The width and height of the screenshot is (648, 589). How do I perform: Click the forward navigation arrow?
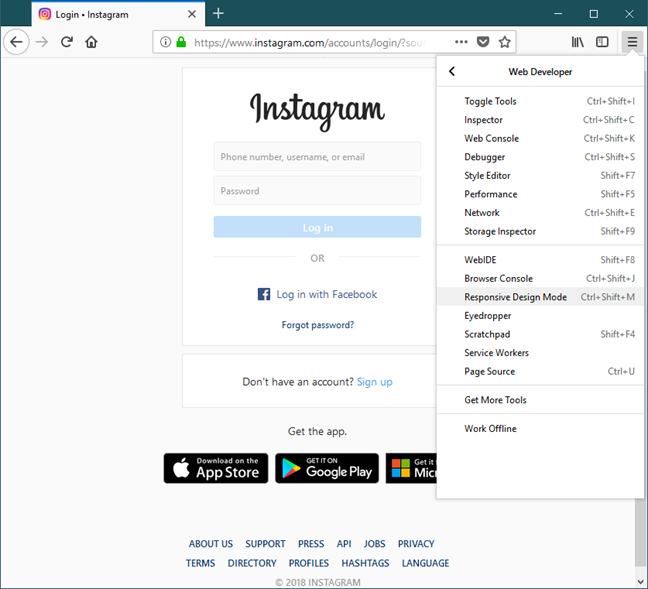42,42
